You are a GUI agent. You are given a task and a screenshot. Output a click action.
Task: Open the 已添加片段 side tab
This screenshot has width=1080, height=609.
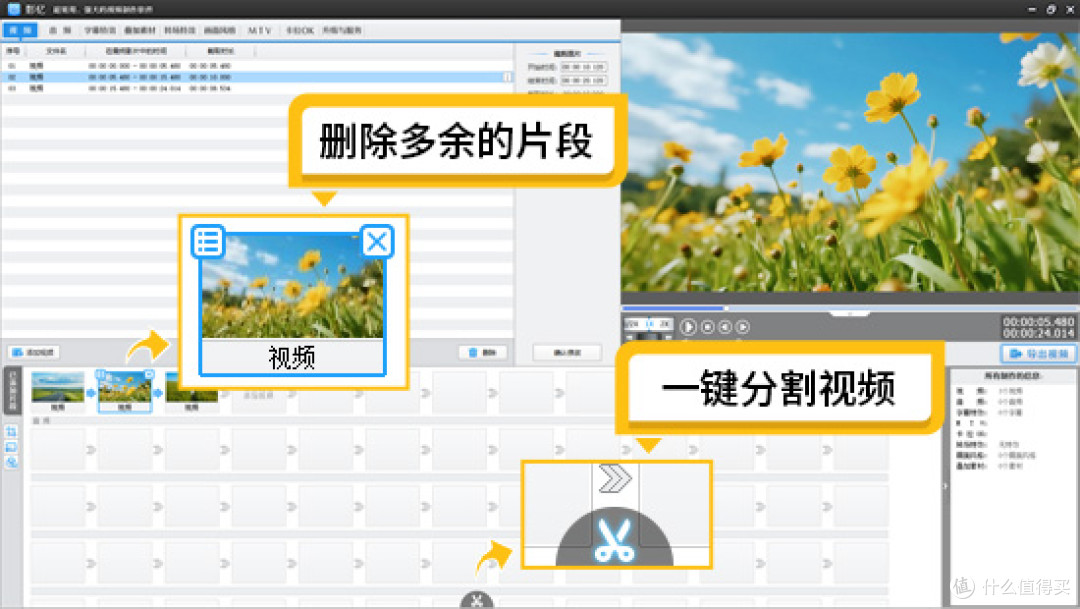click(x=12, y=390)
